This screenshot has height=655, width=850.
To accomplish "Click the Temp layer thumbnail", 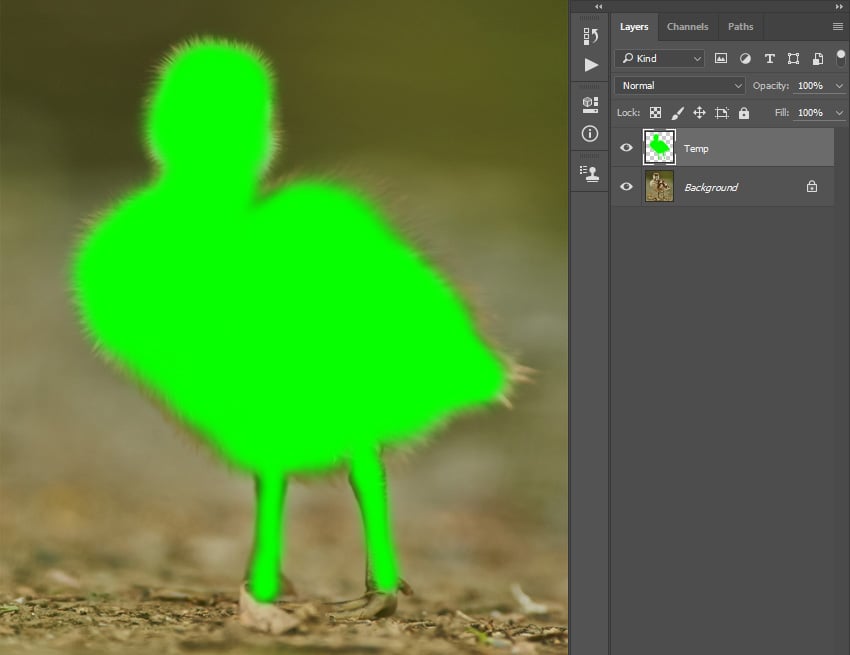I will pos(660,147).
